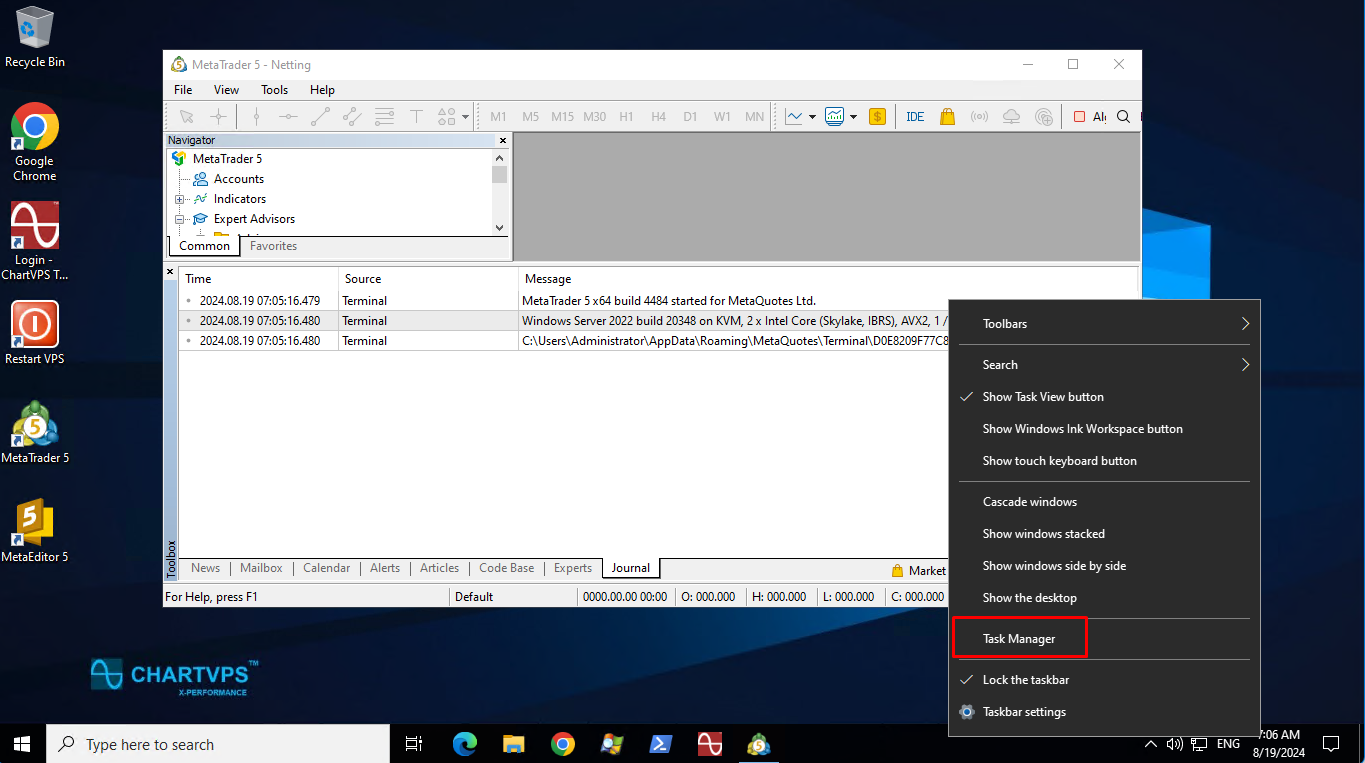The height and width of the screenshot is (763, 1365).
Task: Open the IDE MetaEditor toolbar button
Action: (915, 117)
